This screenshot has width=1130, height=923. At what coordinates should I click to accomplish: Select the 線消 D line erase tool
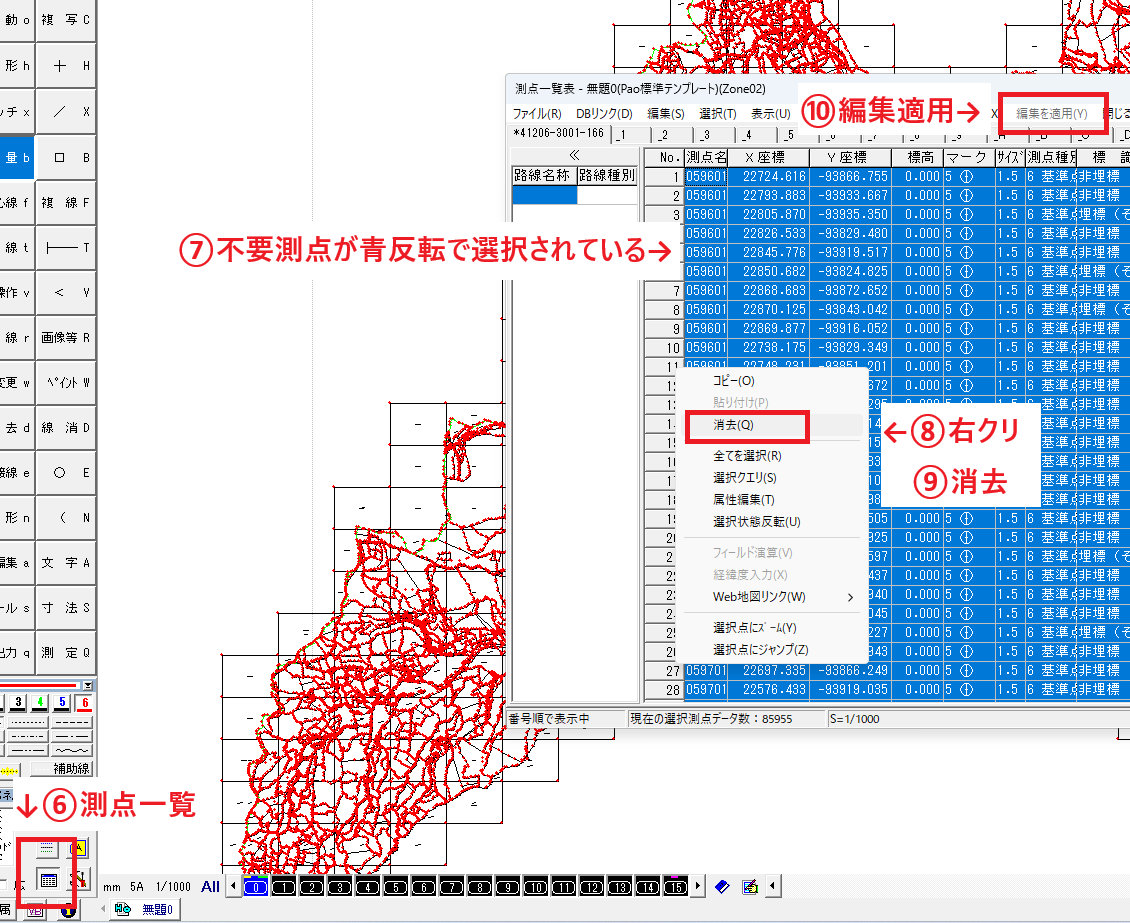tap(66, 427)
